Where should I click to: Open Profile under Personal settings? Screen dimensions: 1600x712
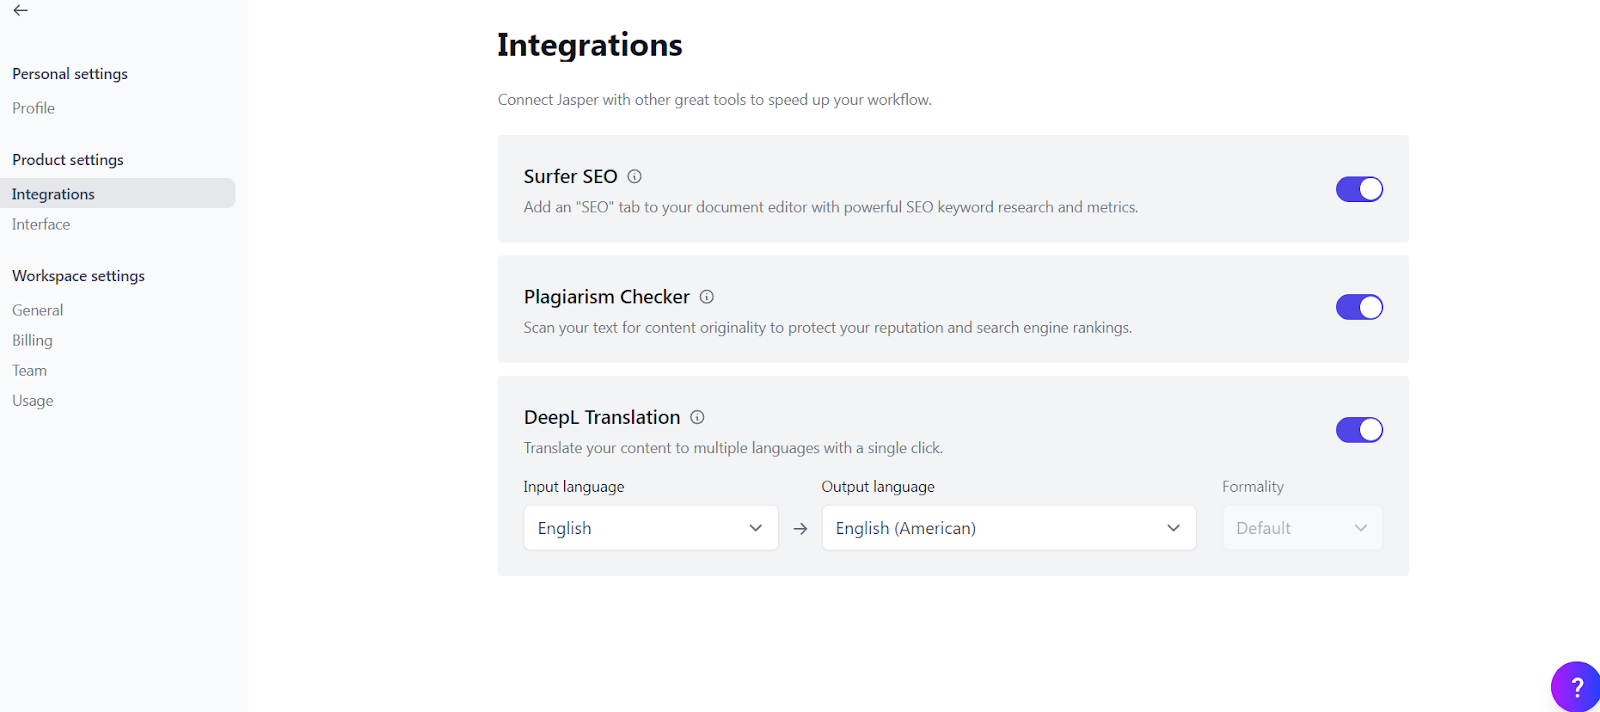coord(34,108)
